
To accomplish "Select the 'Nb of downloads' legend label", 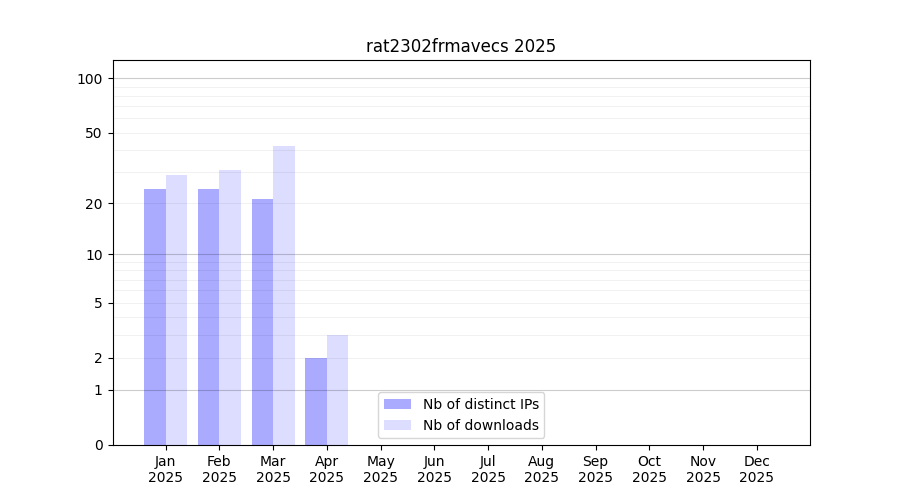I will coord(480,425).
